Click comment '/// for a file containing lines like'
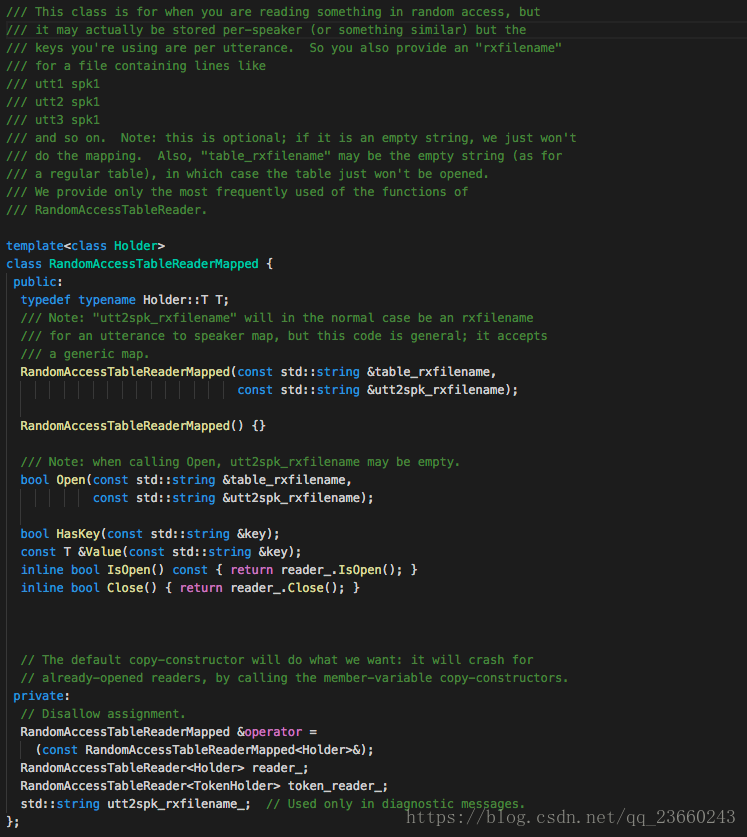This screenshot has height=837, width=747. click(x=136, y=66)
